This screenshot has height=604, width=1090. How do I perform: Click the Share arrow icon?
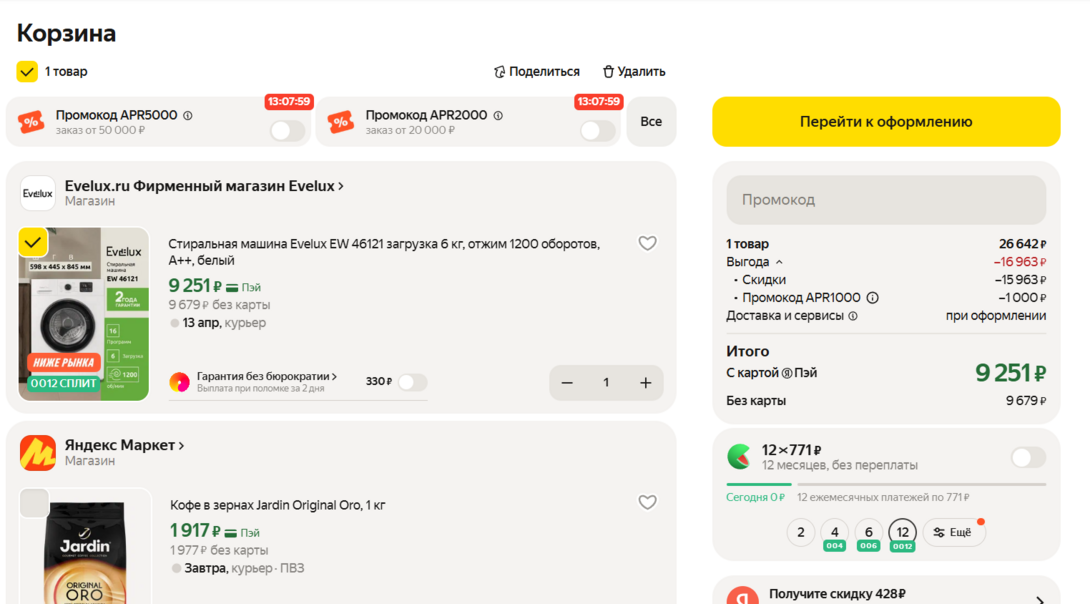click(499, 72)
